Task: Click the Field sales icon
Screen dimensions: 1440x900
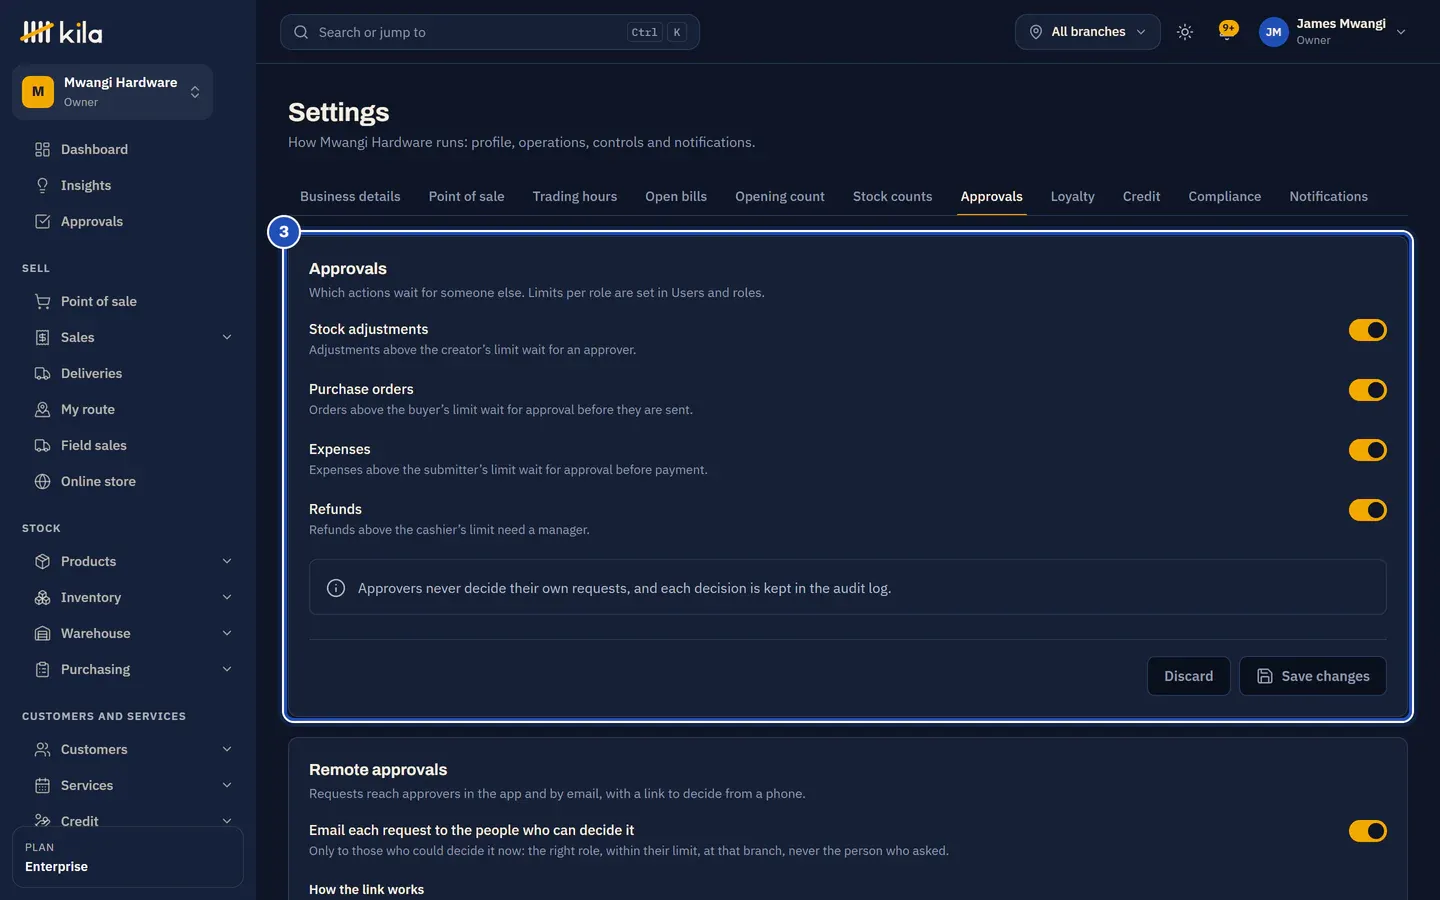Action: coord(42,446)
